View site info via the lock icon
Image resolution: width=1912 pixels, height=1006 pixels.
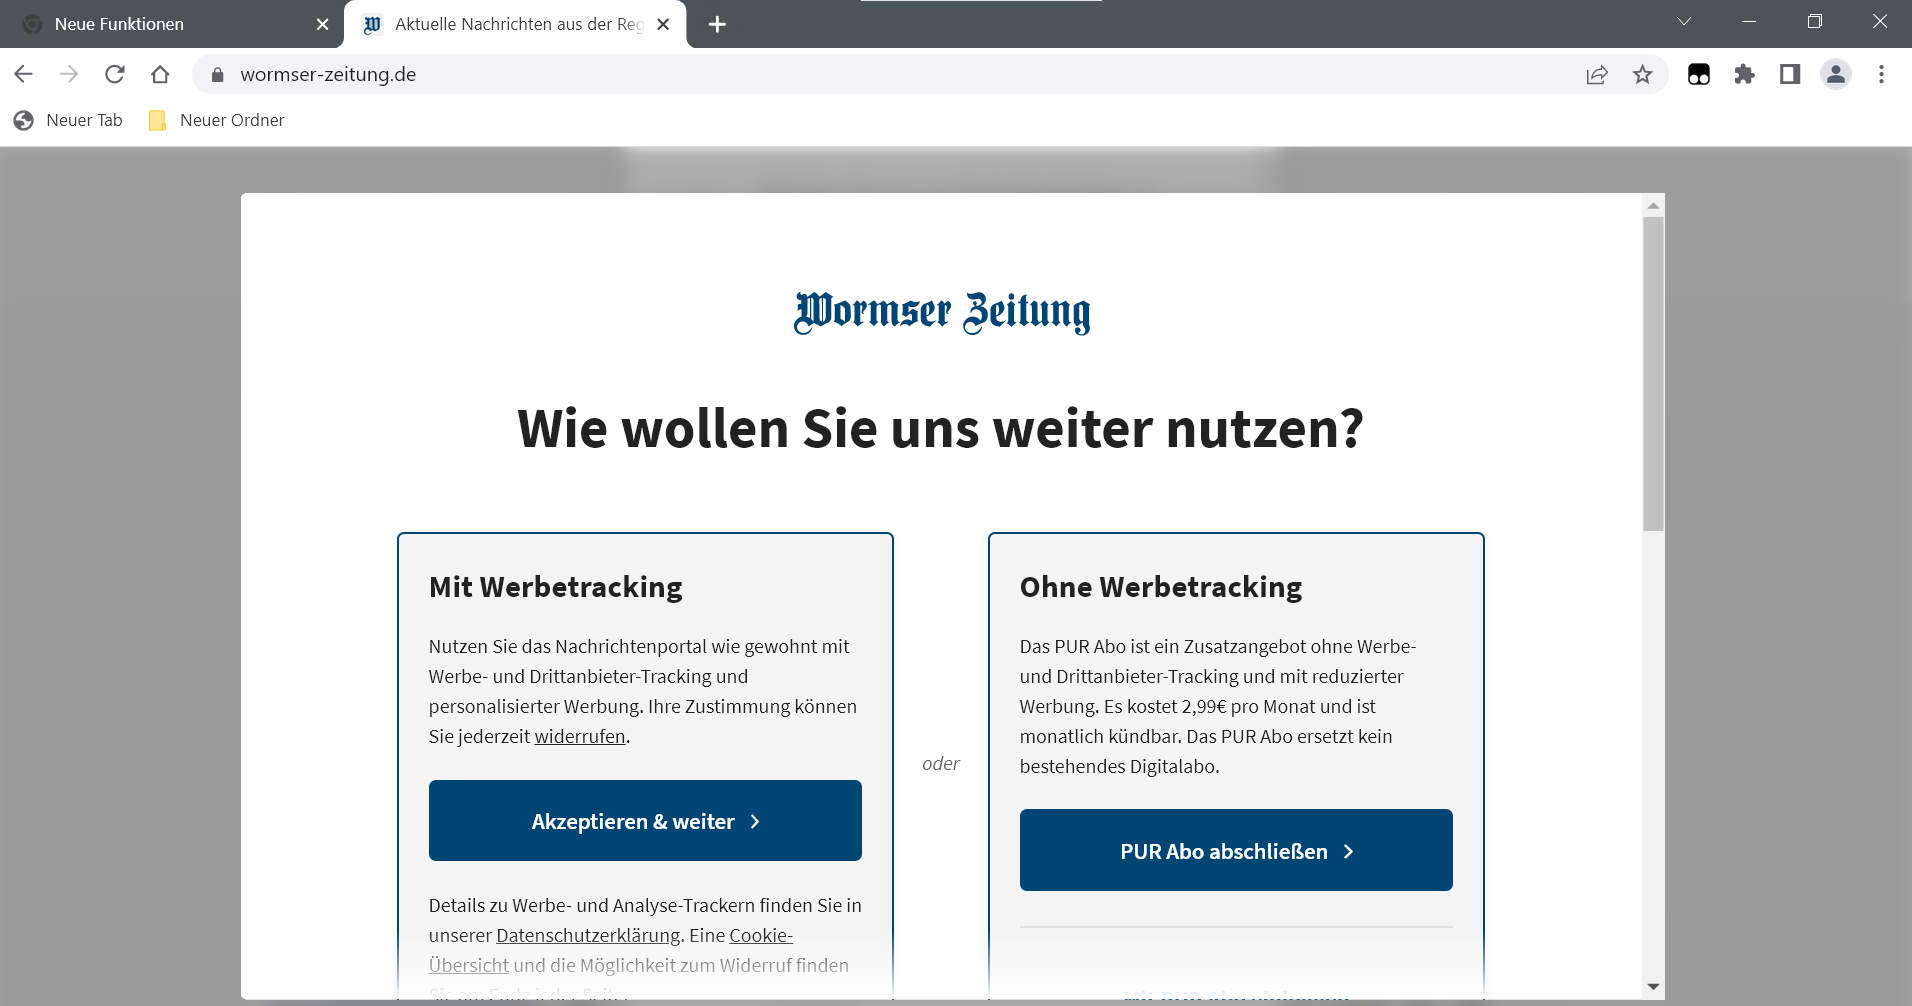pyautogui.click(x=217, y=74)
